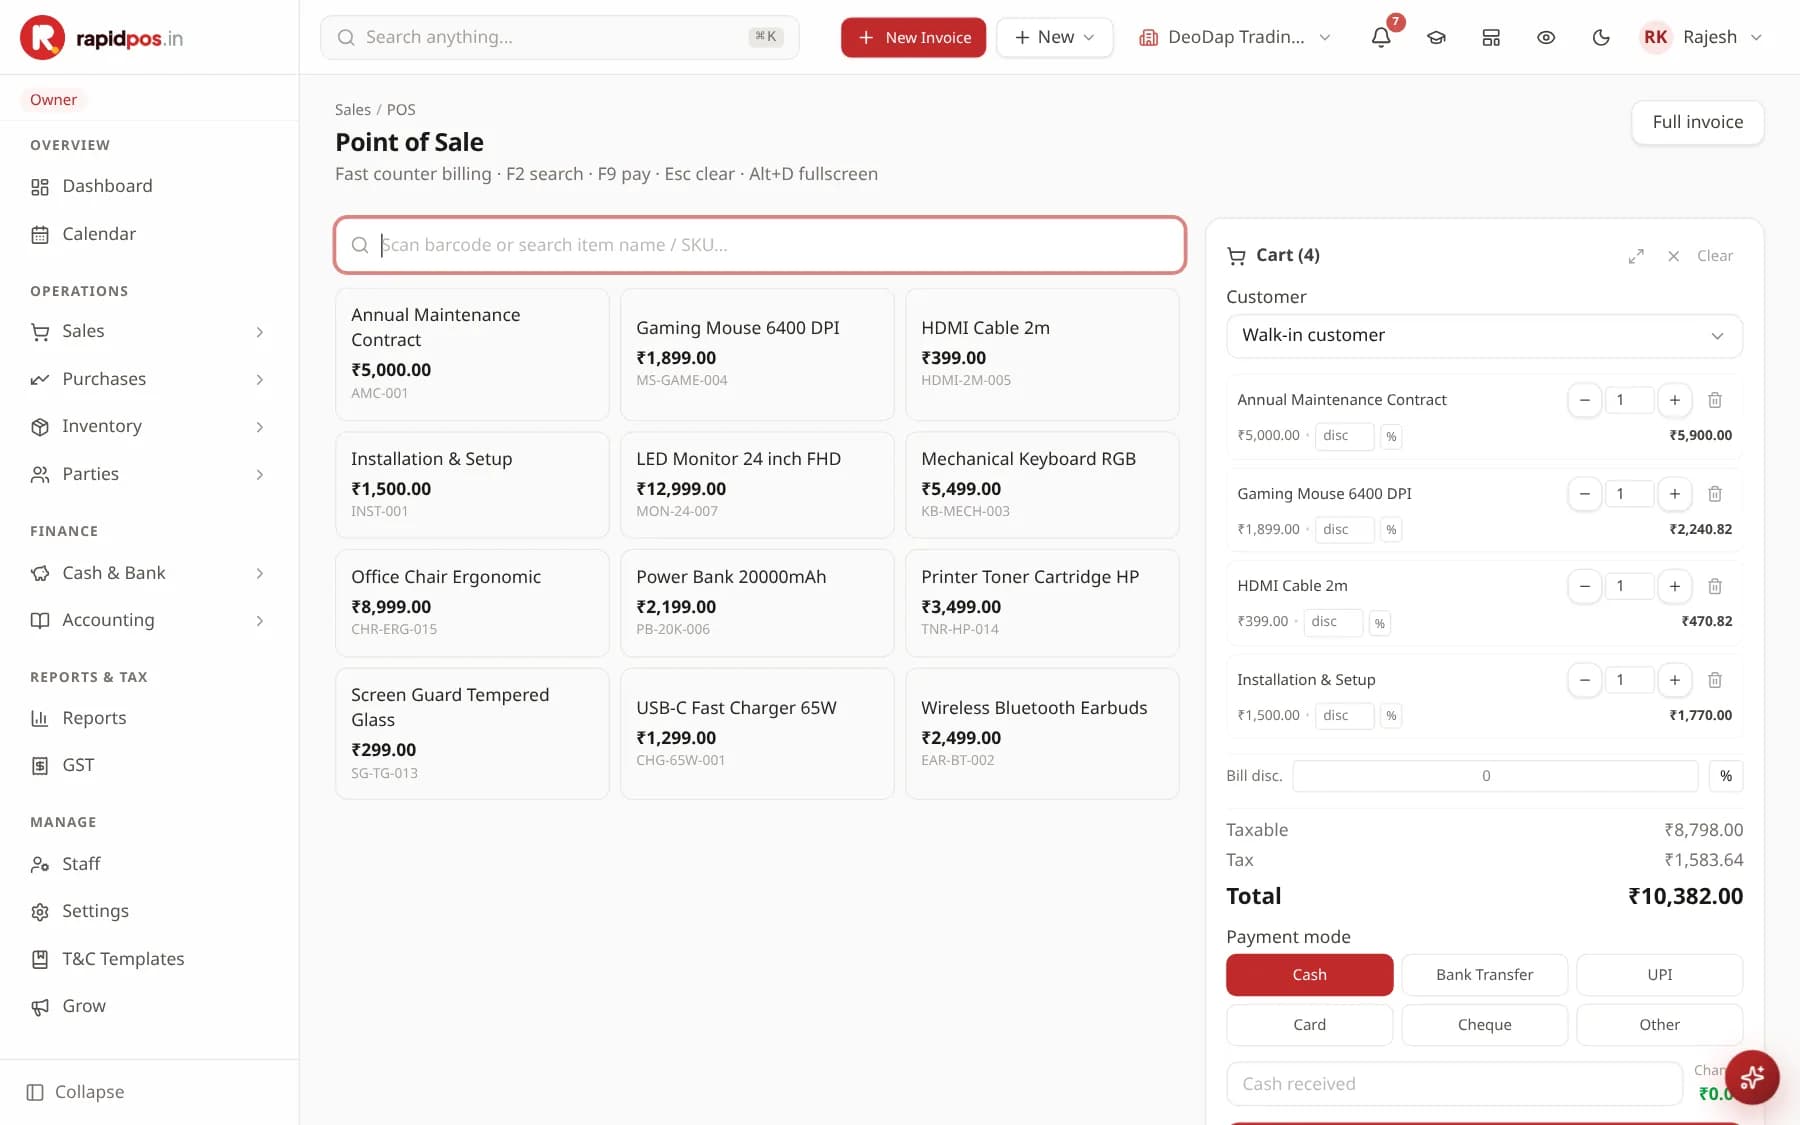The height and width of the screenshot is (1125, 1800).
Task: Expand the Purchases sidebar section
Action: pyautogui.click(x=149, y=379)
